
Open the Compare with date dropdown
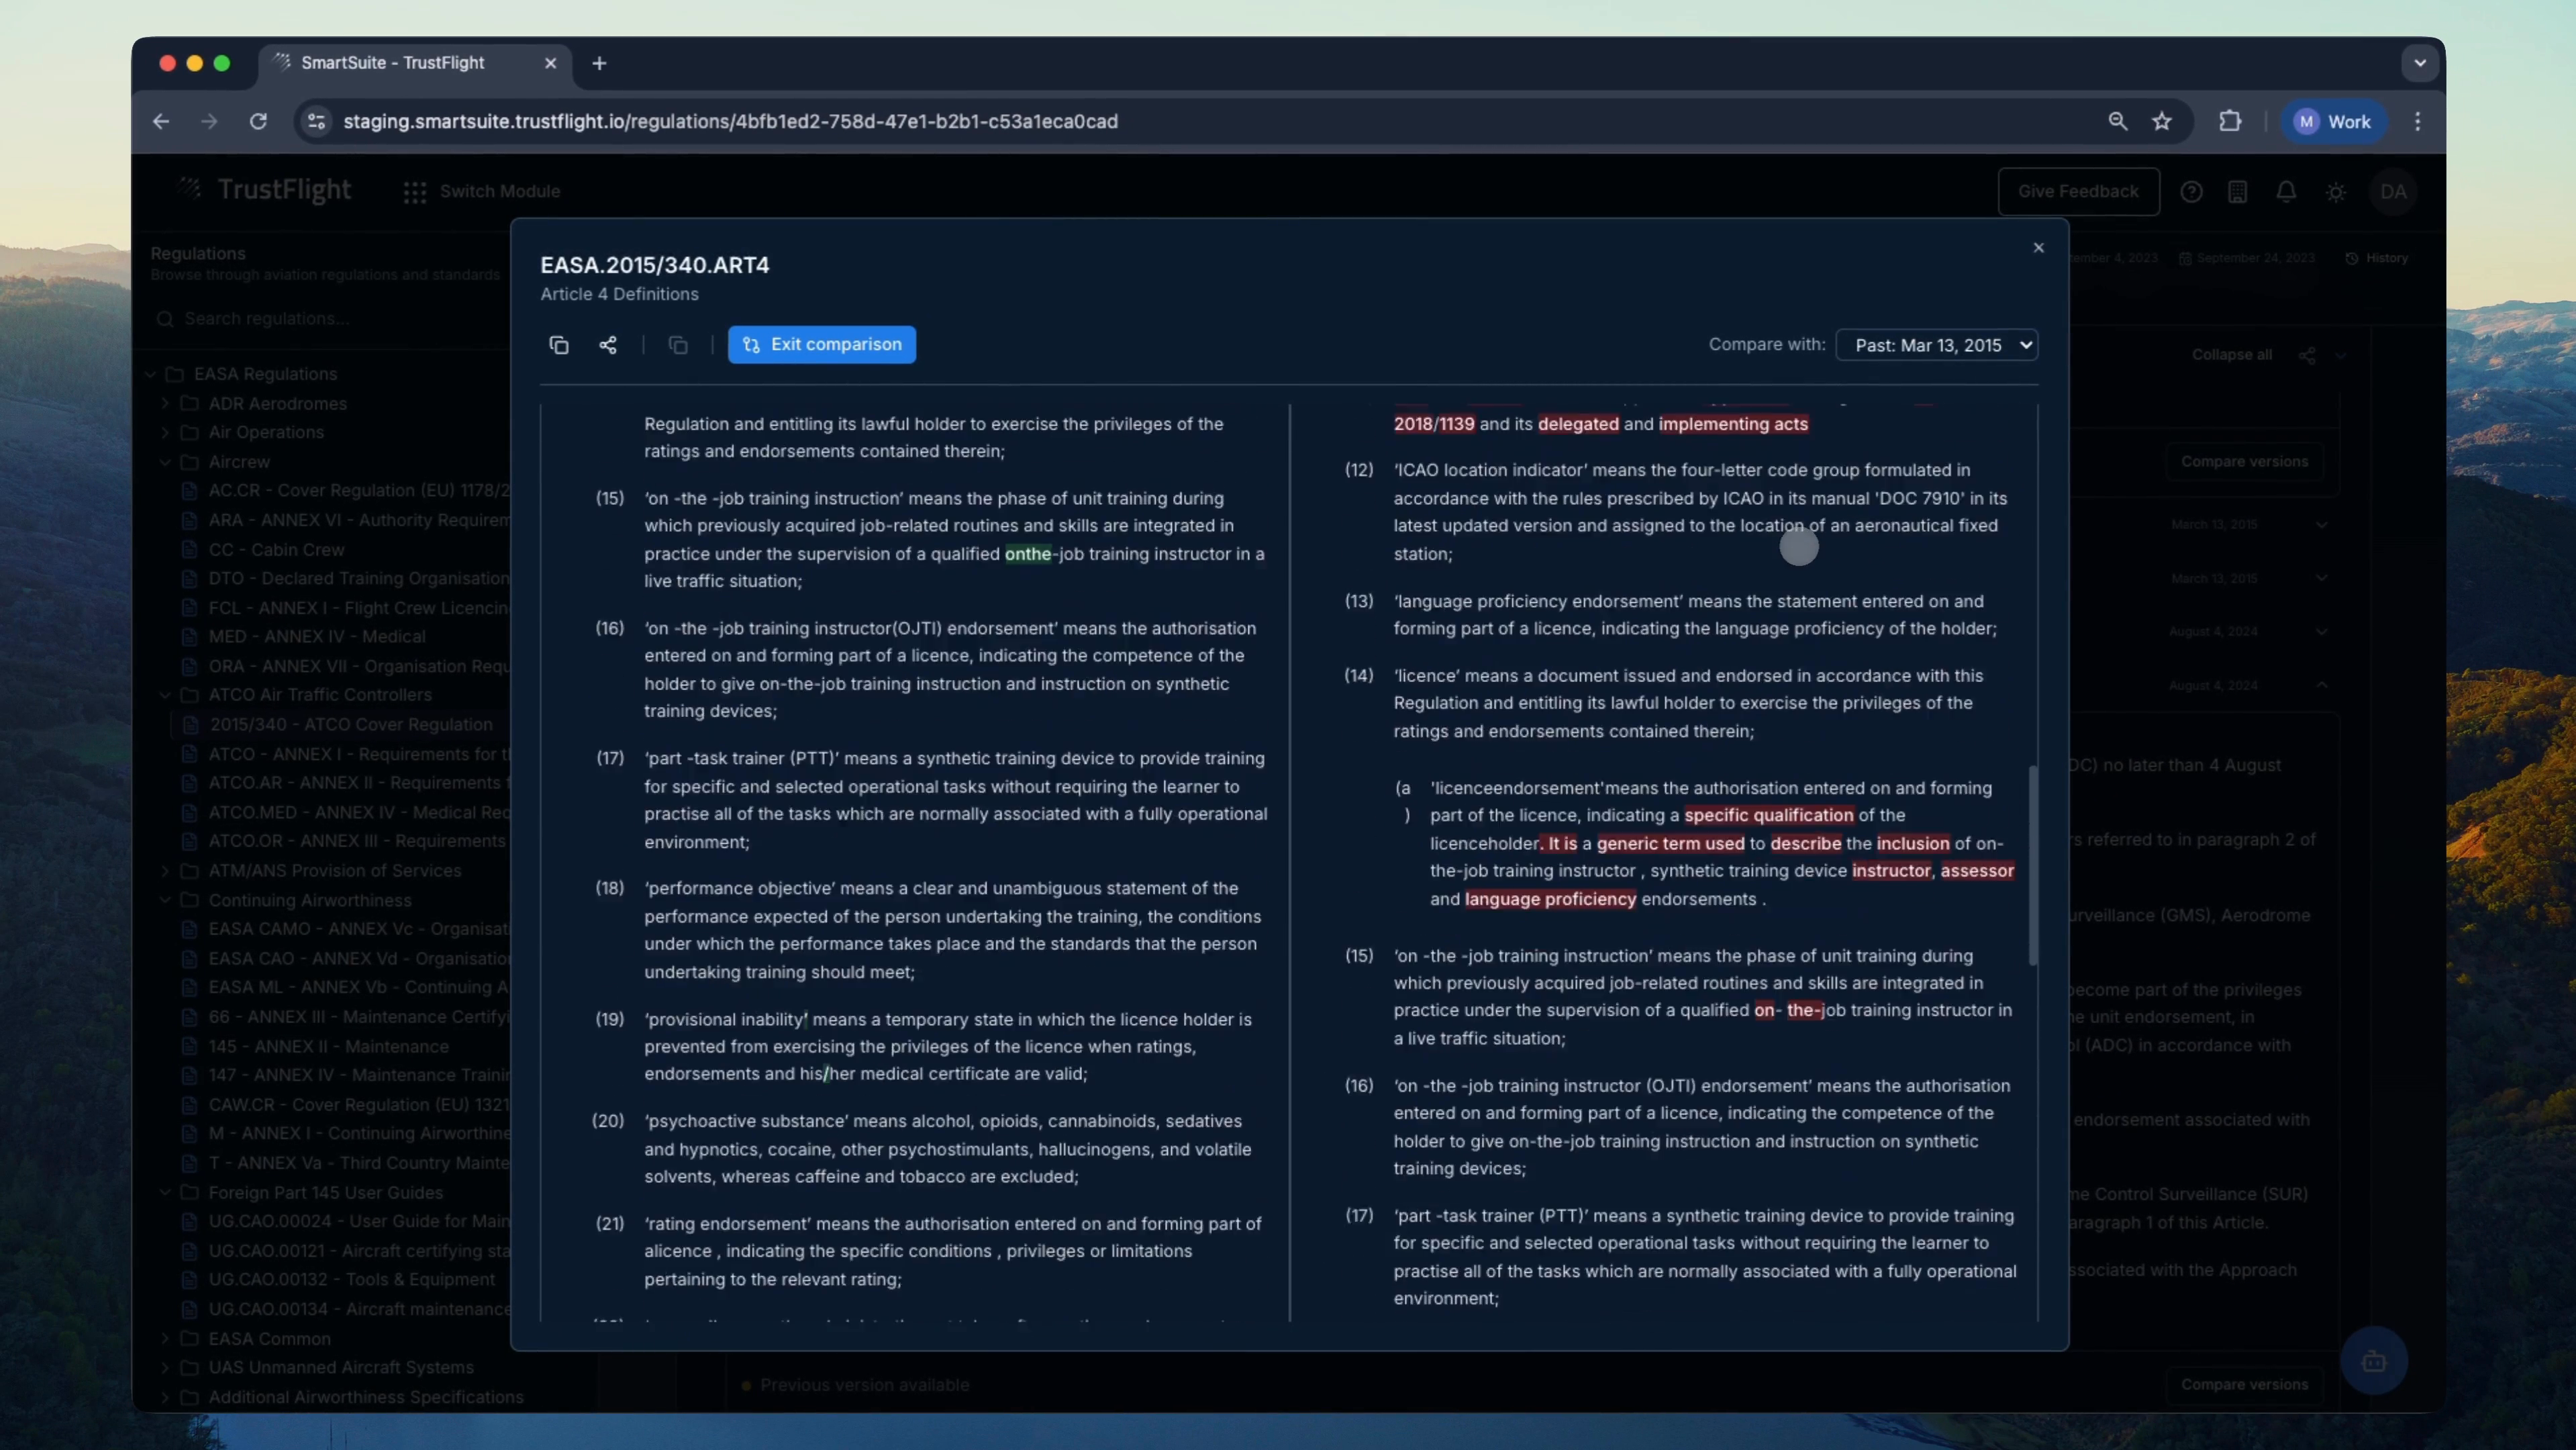(1937, 345)
